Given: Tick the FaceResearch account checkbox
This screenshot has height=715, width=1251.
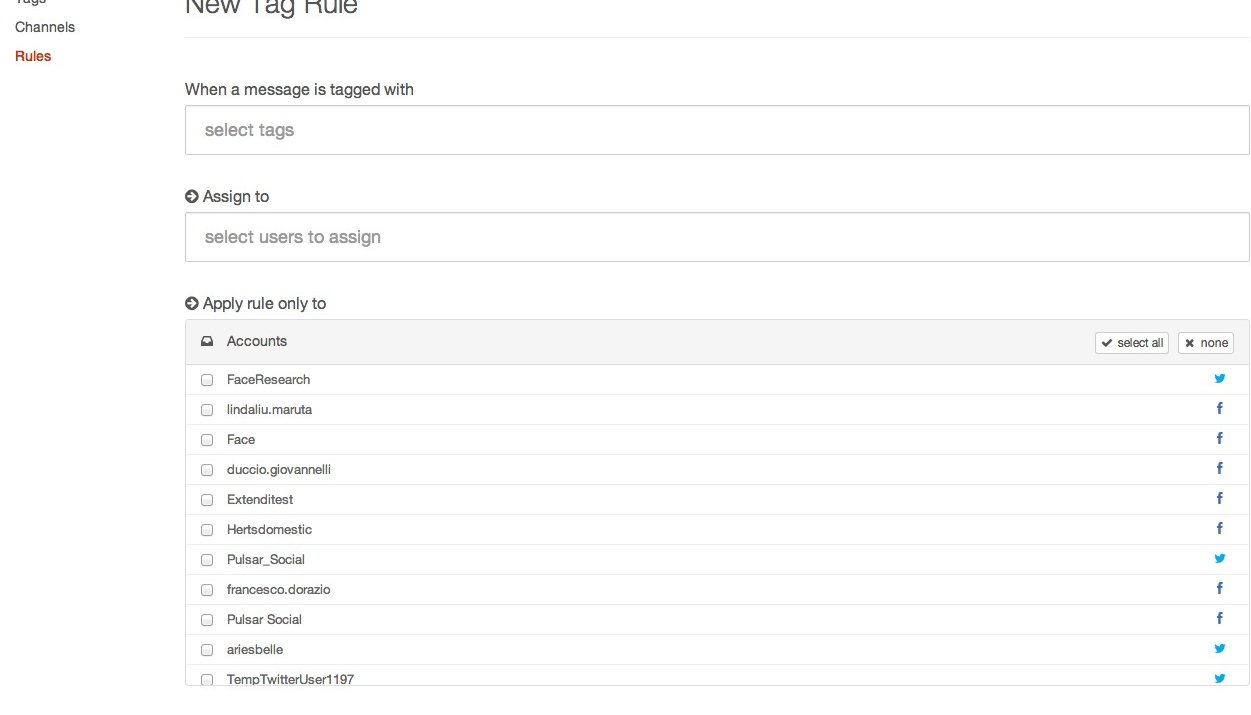Looking at the screenshot, I should 207,380.
